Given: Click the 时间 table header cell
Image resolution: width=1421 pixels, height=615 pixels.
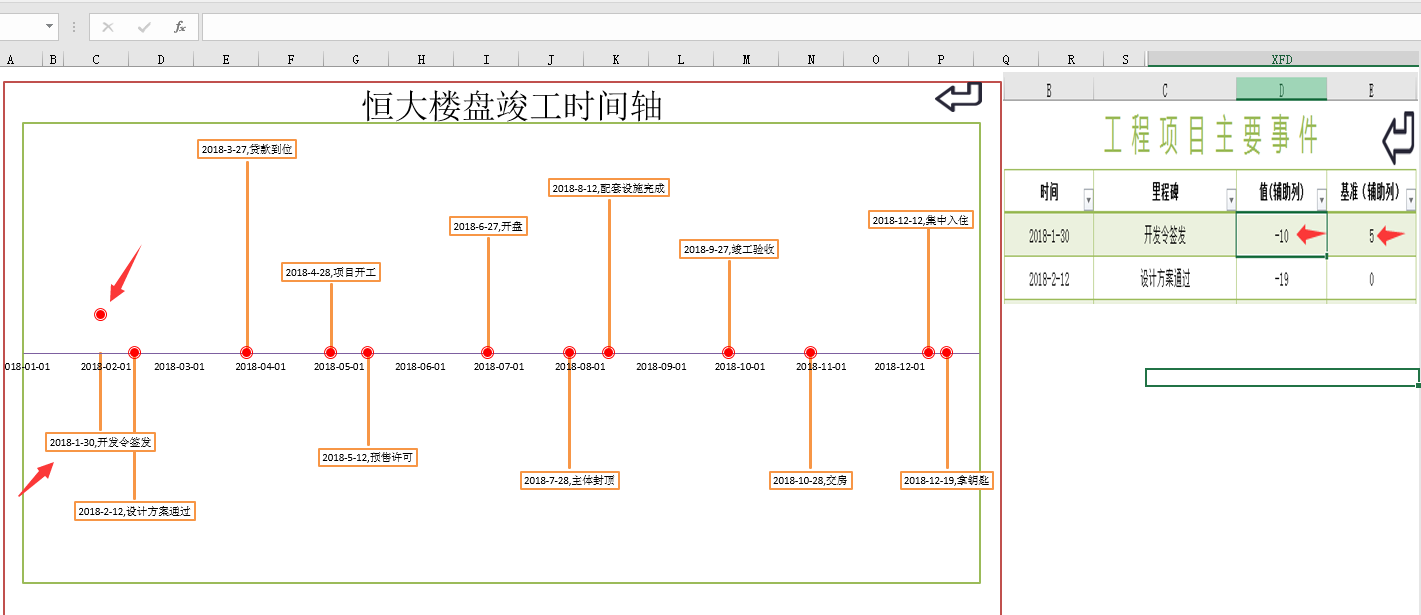Looking at the screenshot, I should click(x=1049, y=191).
